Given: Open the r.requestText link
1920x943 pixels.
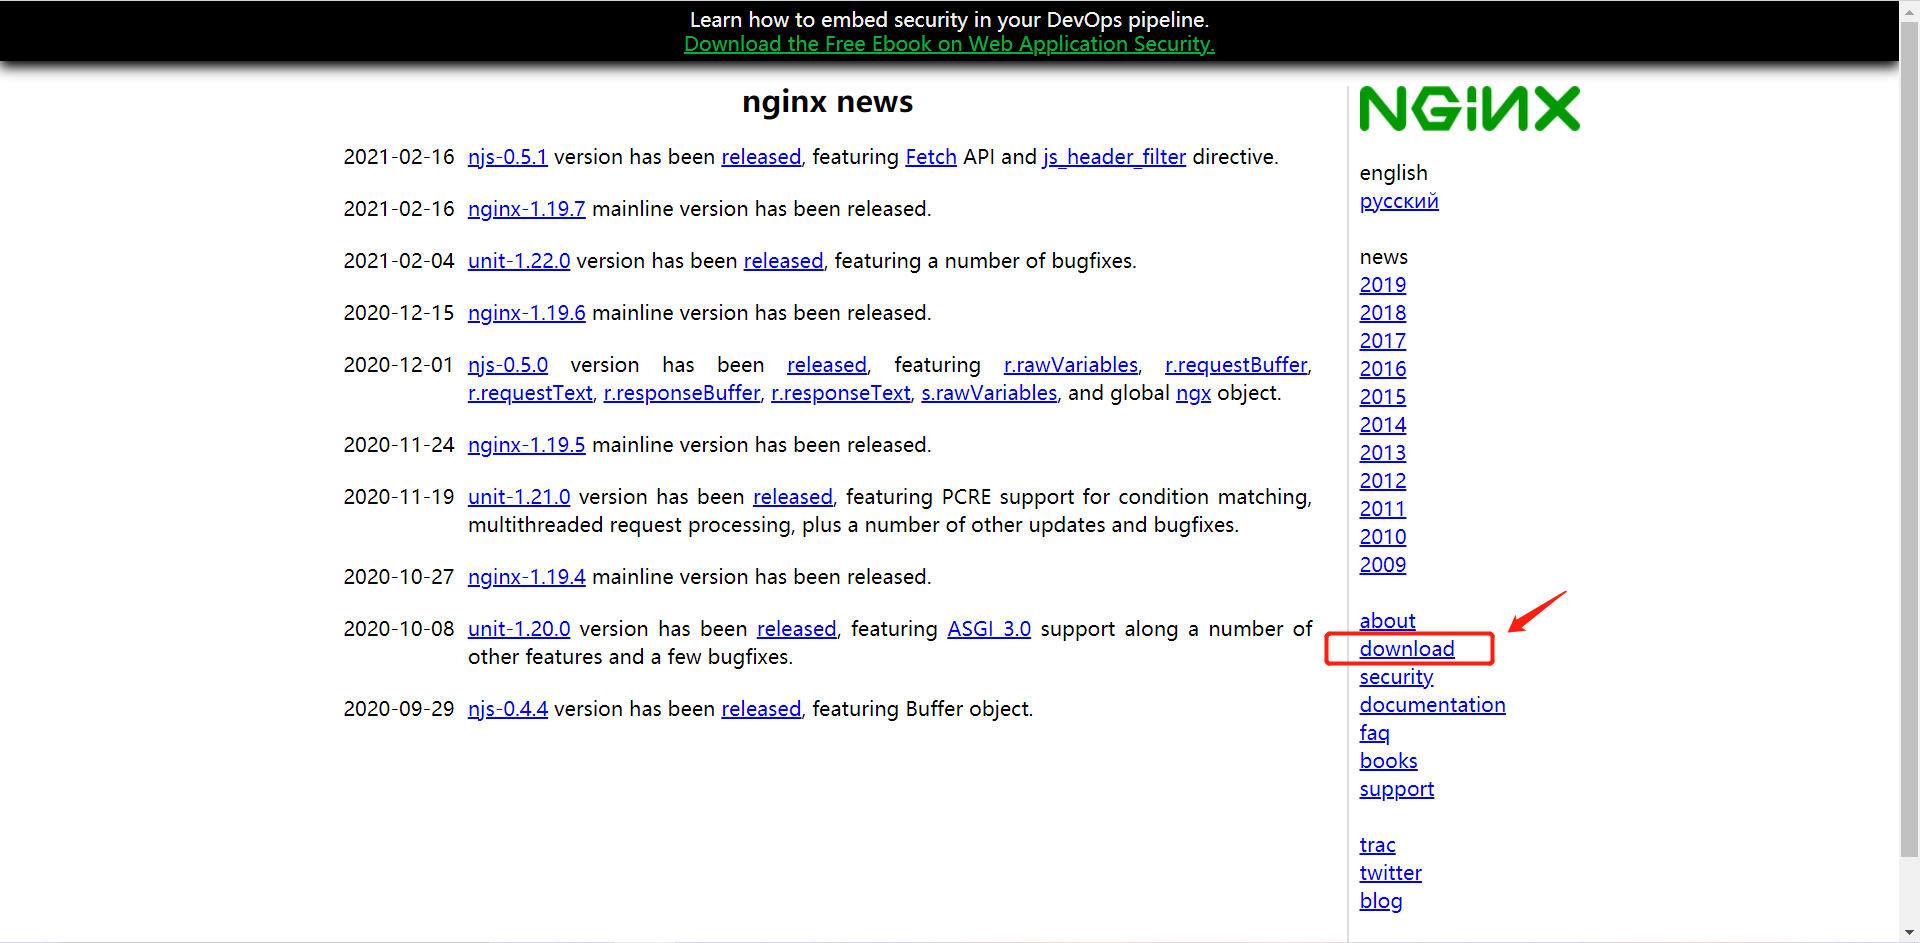Looking at the screenshot, I should tap(530, 393).
